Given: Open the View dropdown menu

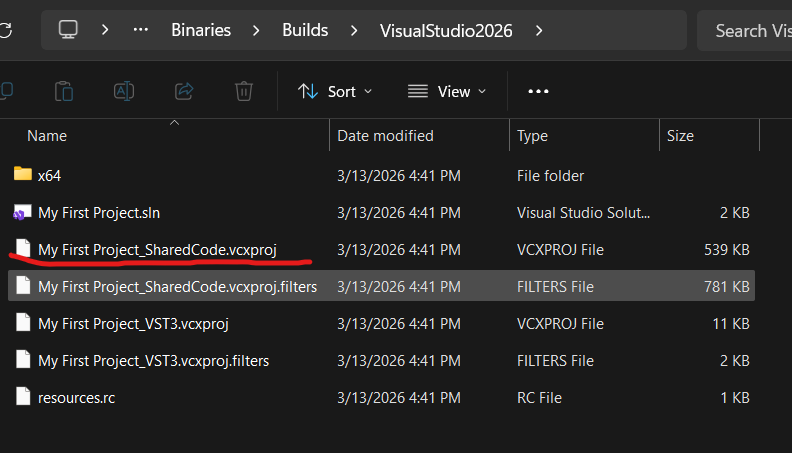Looking at the screenshot, I should (447, 91).
